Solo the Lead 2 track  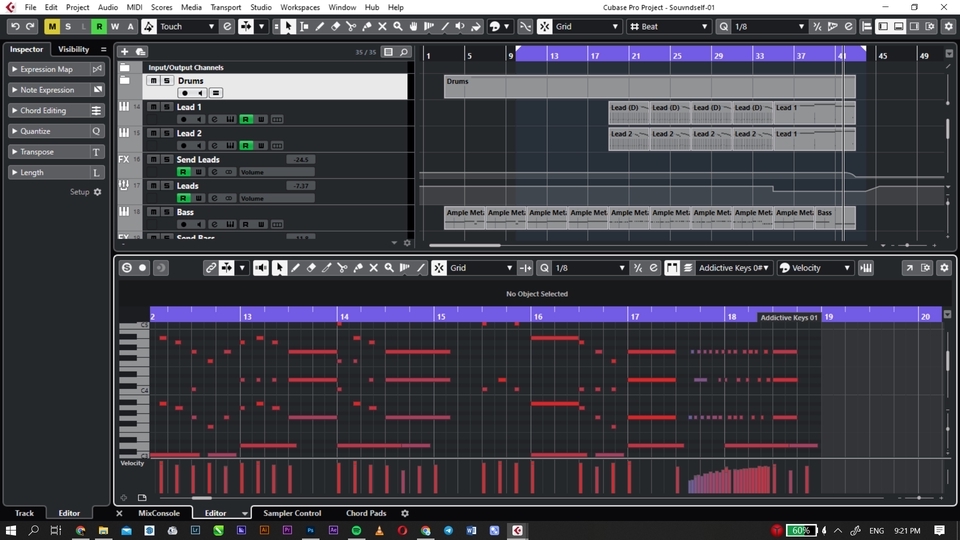[167, 133]
